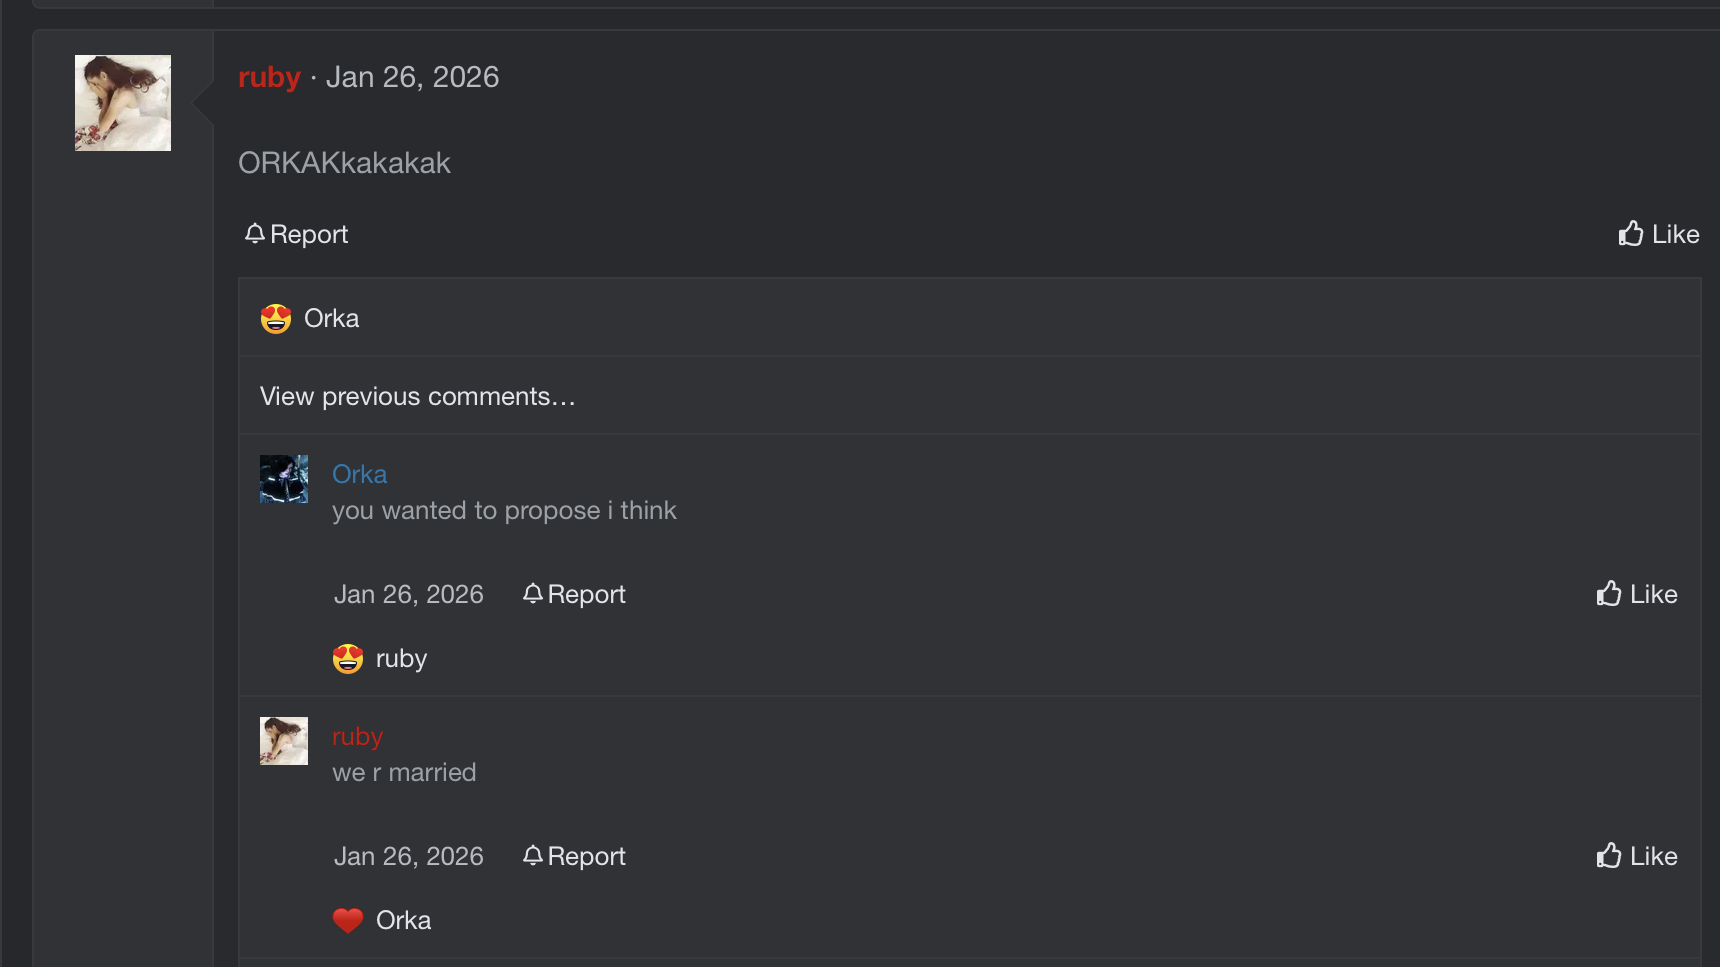Like ruby's "we r married" comment
This screenshot has width=1720, height=967.
(1637, 856)
